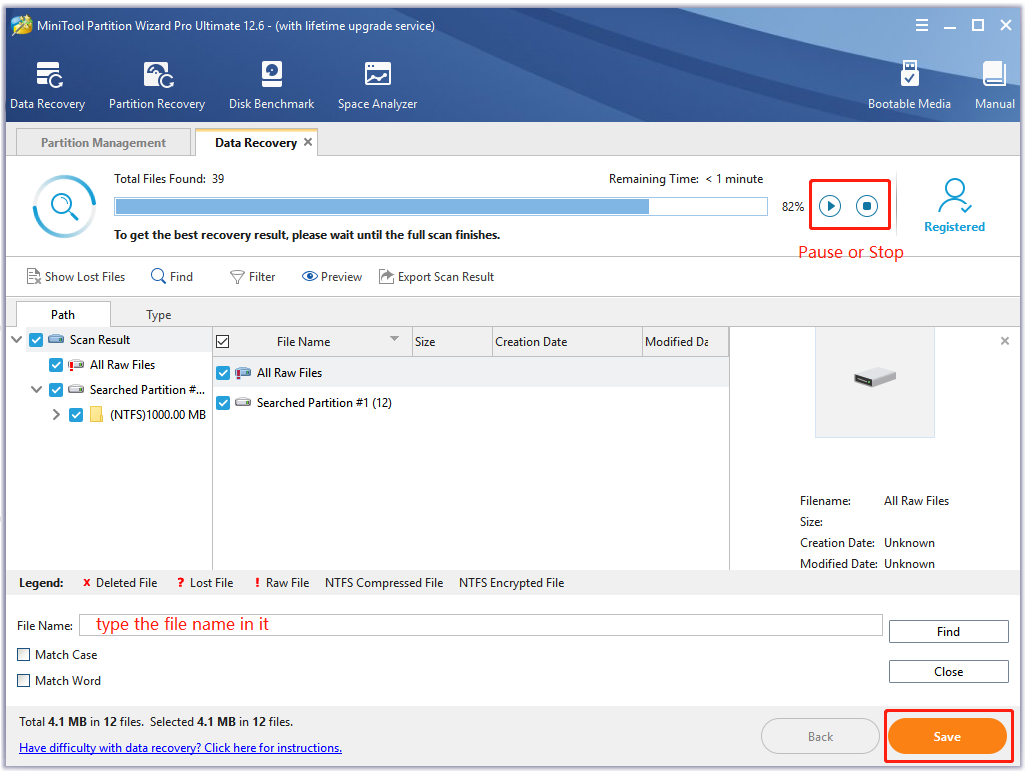Uncheck Searched Partition #1 (12) row
This screenshot has height=772, width=1030.
click(x=223, y=403)
